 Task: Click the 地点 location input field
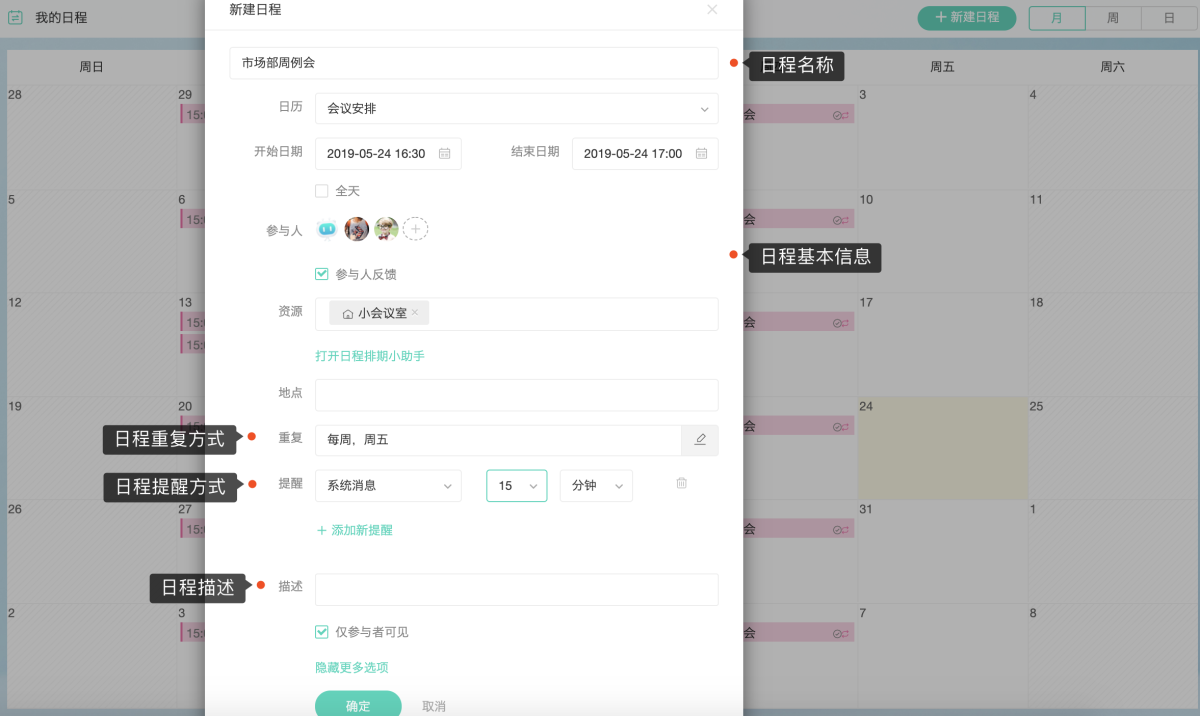tap(516, 395)
